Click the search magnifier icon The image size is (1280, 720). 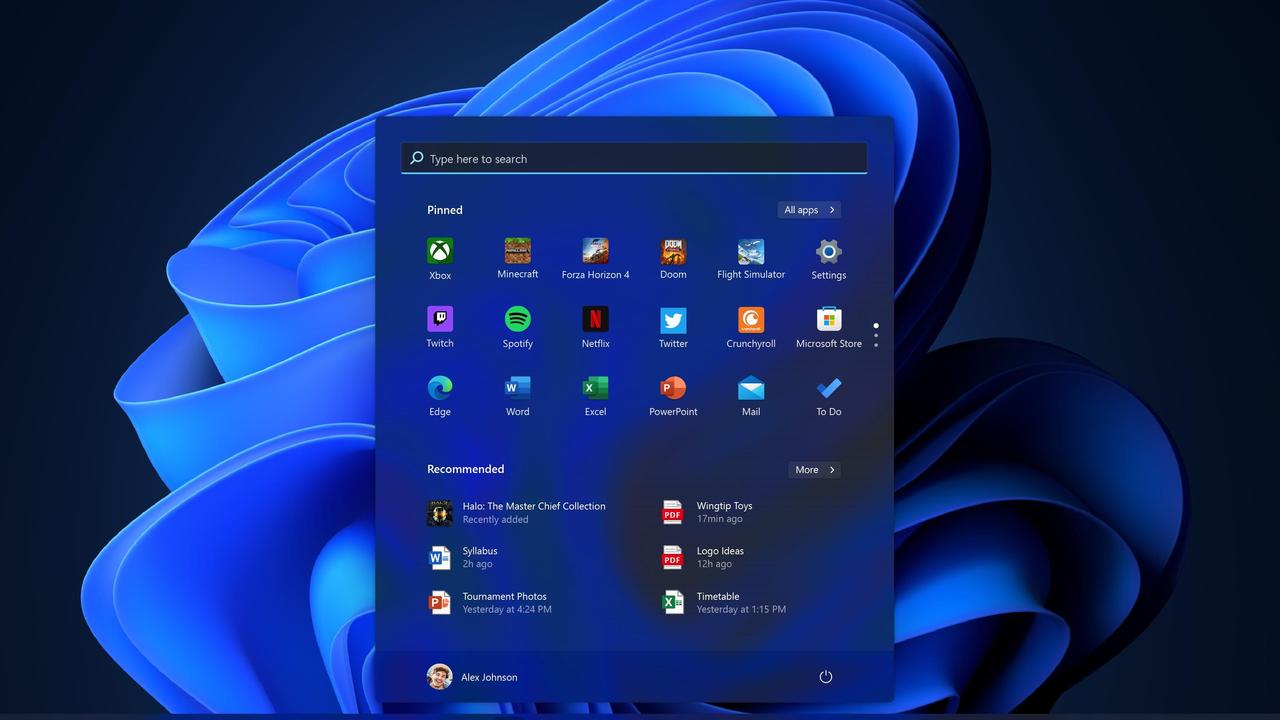[x=417, y=158]
